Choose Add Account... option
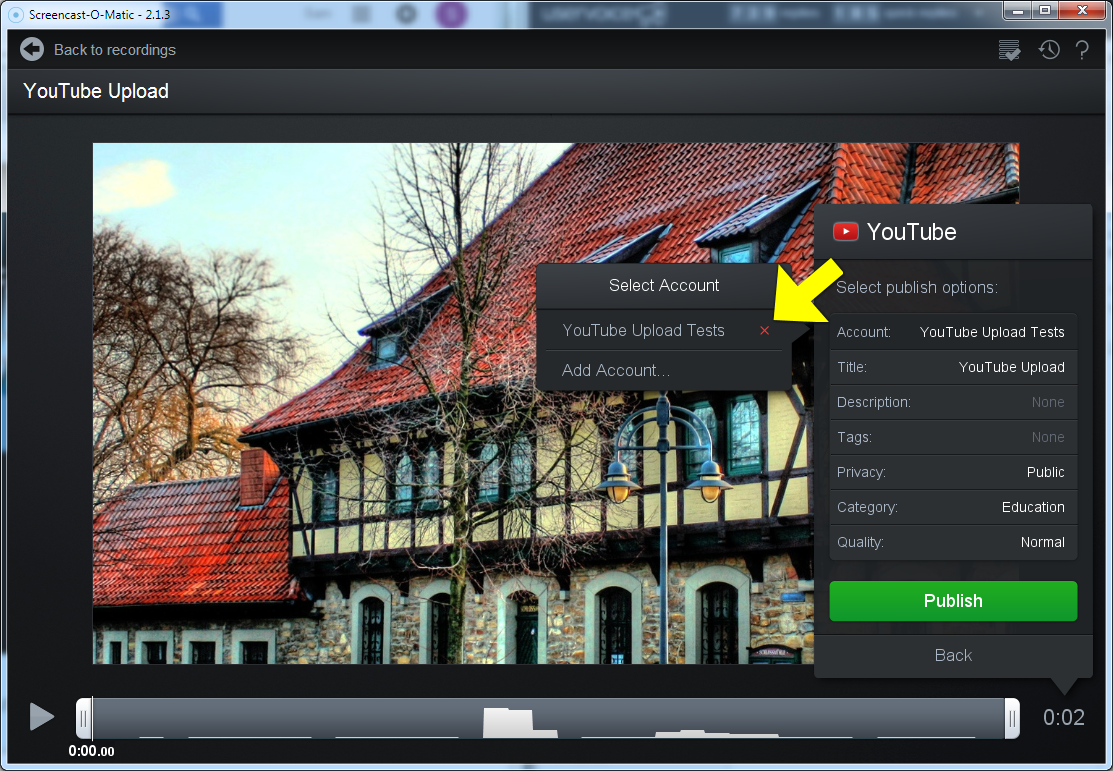The height and width of the screenshot is (771, 1113). (x=615, y=370)
